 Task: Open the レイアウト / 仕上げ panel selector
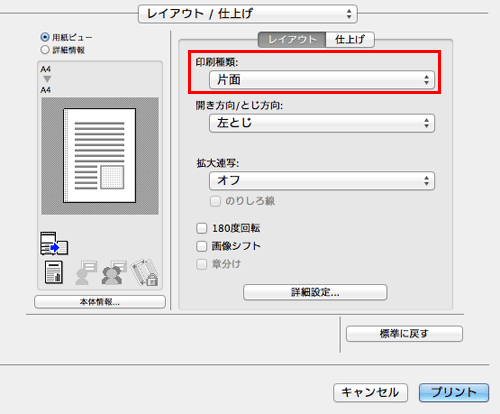click(248, 14)
